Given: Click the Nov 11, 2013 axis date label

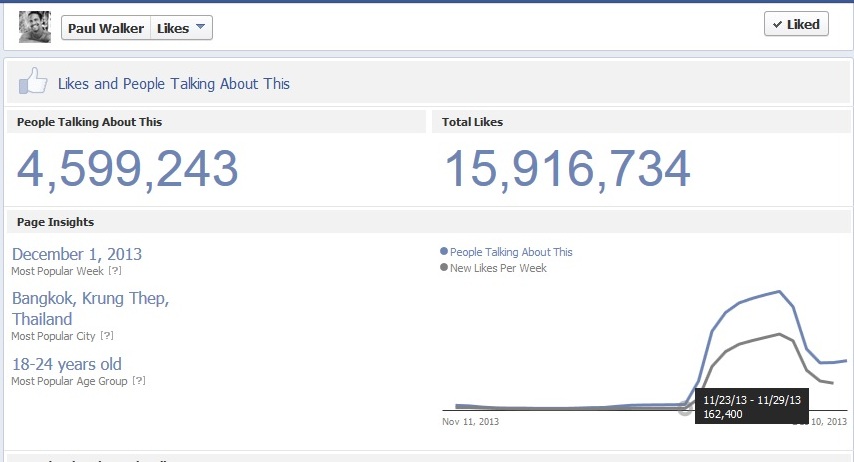Looking at the screenshot, I should coord(470,422).
